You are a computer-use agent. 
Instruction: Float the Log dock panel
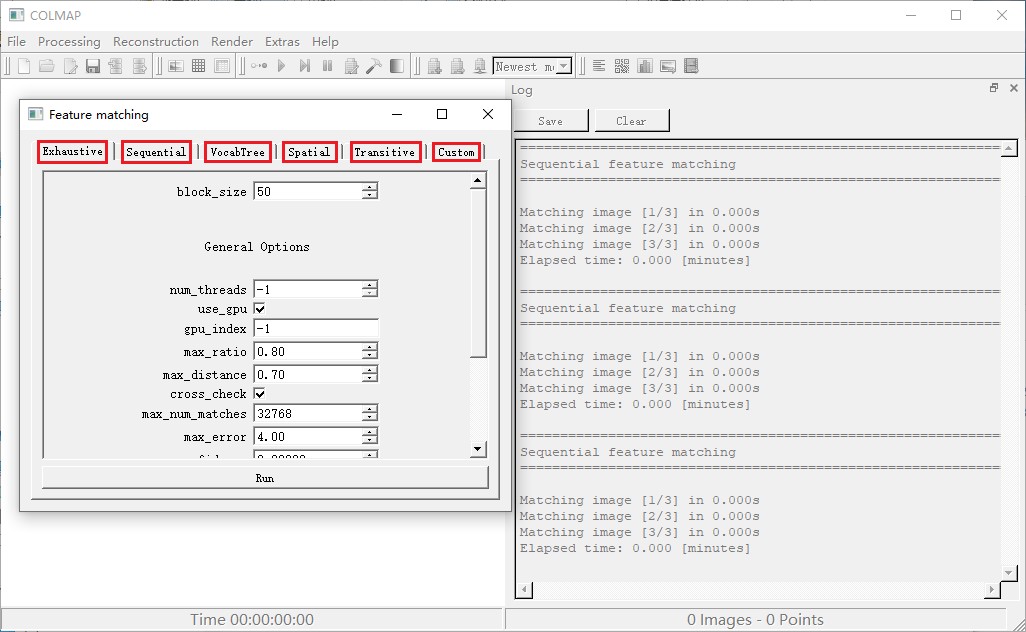click(994, 88)
